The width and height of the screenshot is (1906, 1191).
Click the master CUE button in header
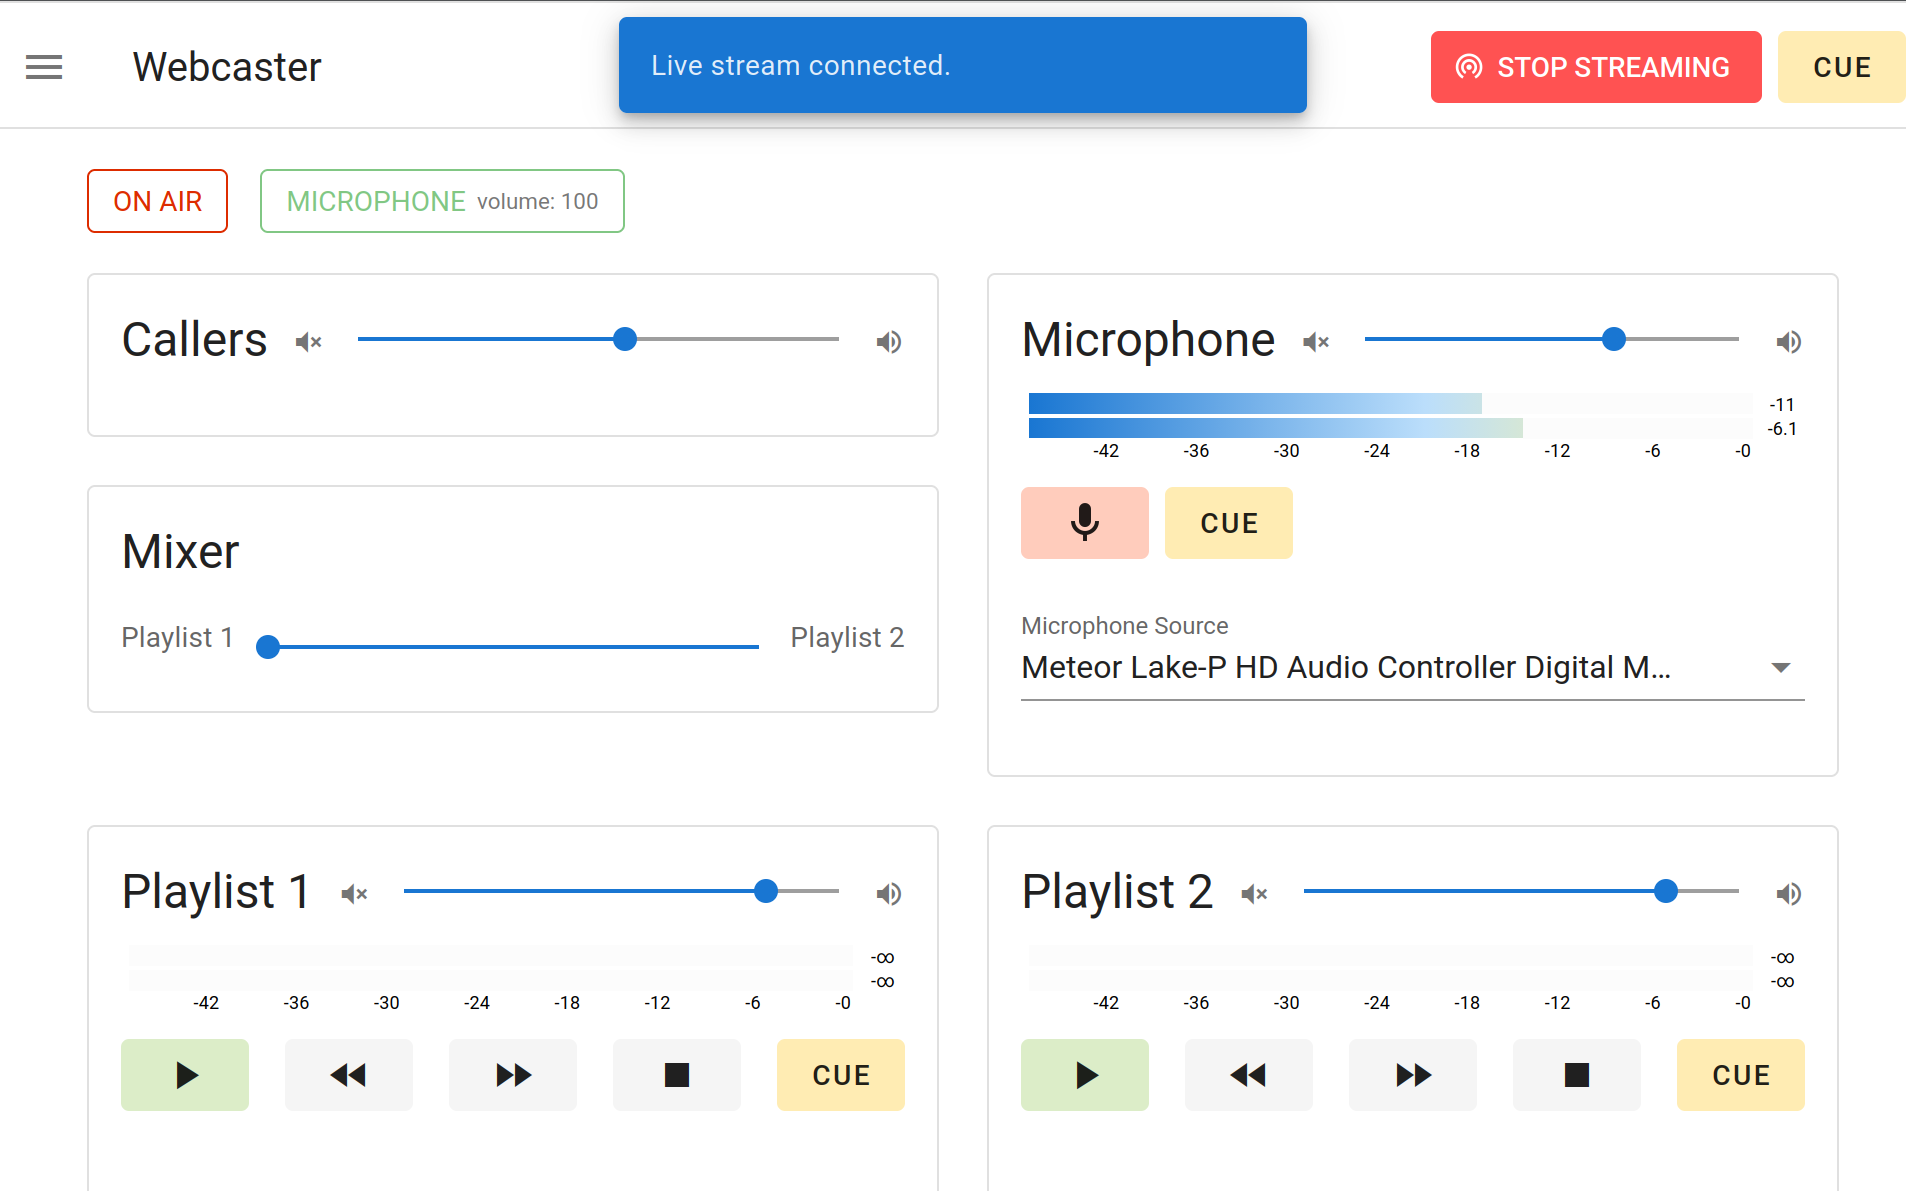coord(1841,67)
